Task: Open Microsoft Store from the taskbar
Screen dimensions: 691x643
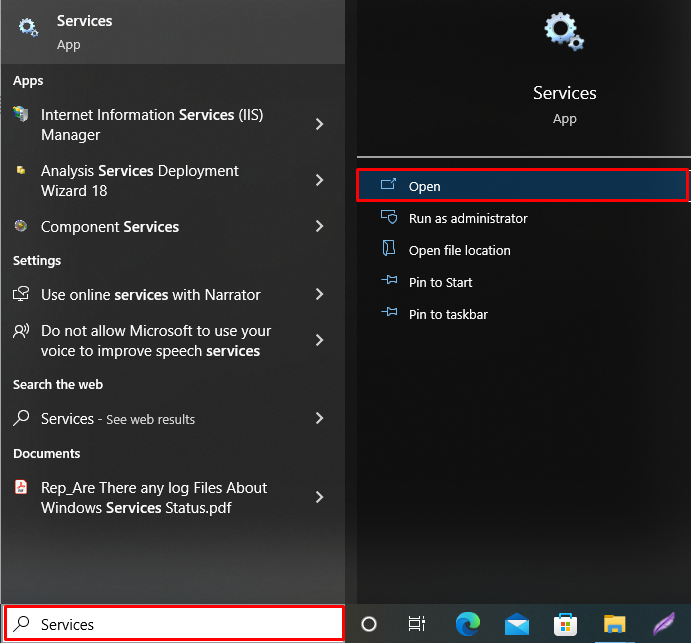Action: (565, 624)
